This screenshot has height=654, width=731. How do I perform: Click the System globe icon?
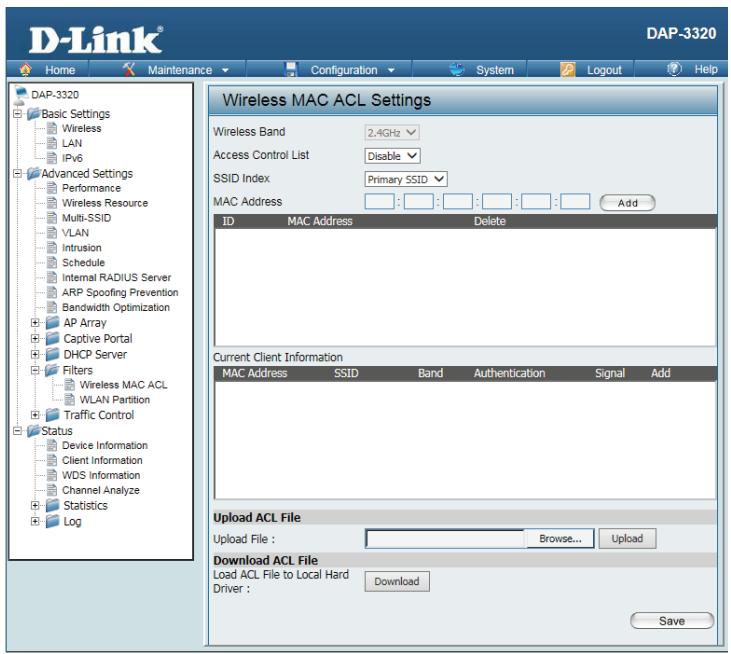point(457,69)
